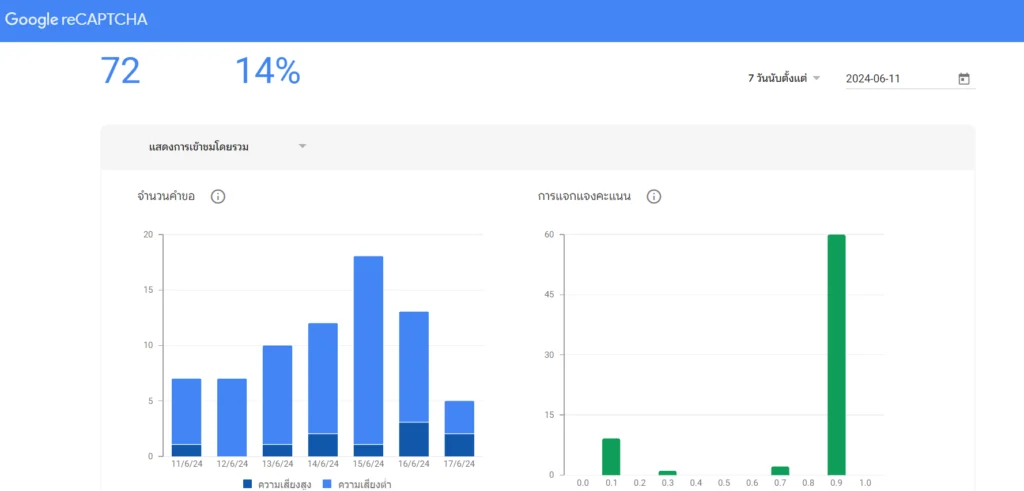Click the 13/6/24 stacked bar
This screenshot has height=491, width=1024.
click(278, 401)
